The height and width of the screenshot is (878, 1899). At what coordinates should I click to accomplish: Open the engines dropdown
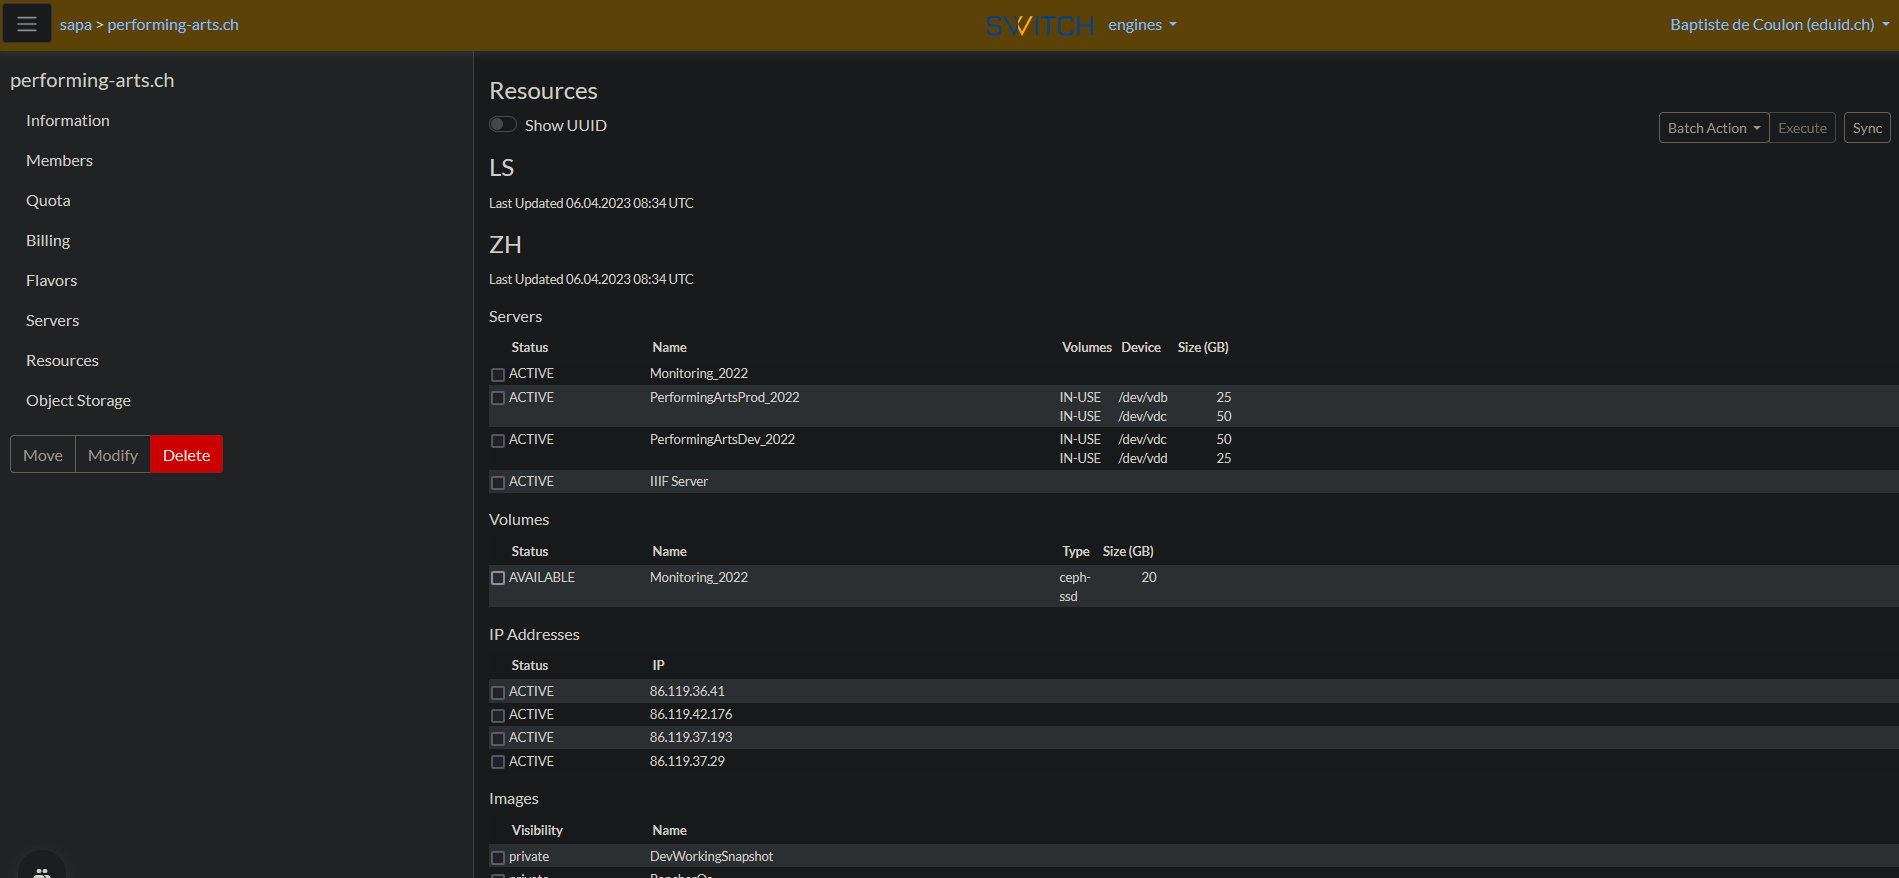[1142, 25]
